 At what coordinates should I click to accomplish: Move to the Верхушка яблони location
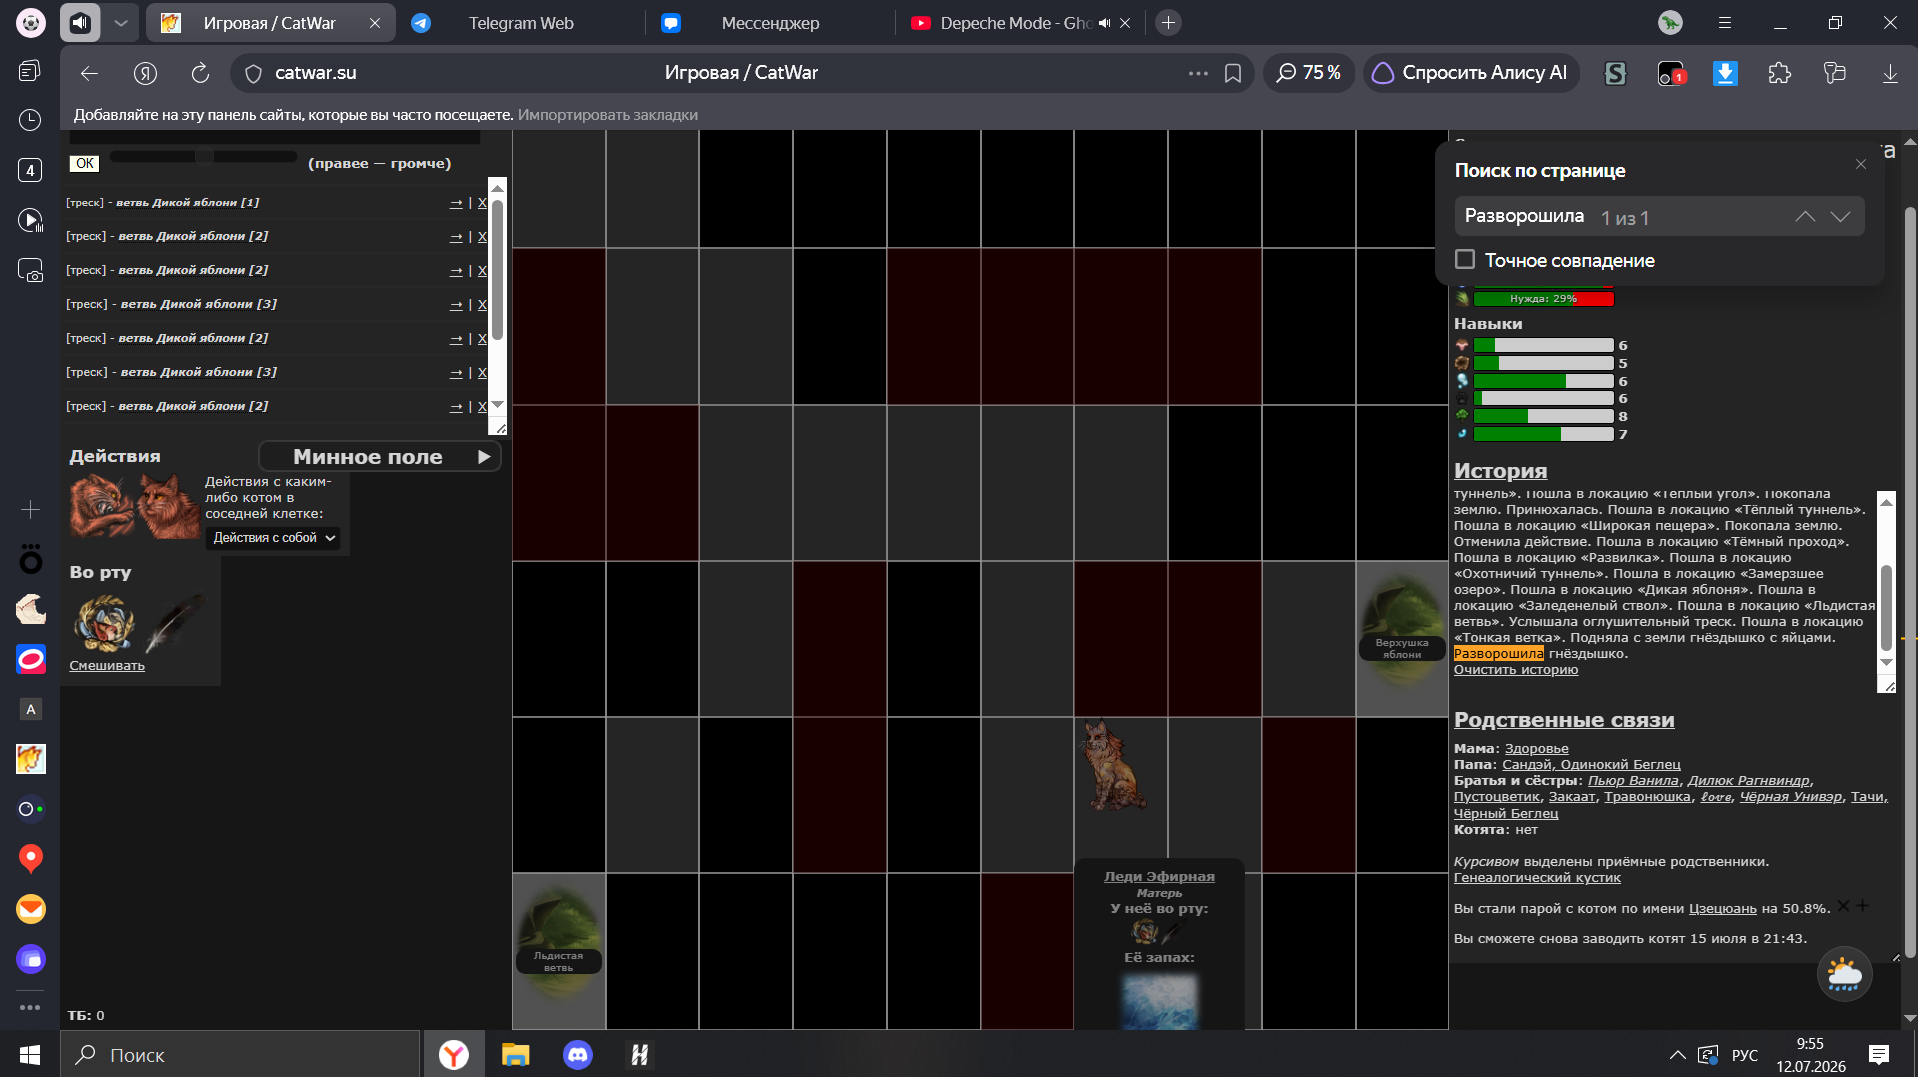coord(1401,639)
